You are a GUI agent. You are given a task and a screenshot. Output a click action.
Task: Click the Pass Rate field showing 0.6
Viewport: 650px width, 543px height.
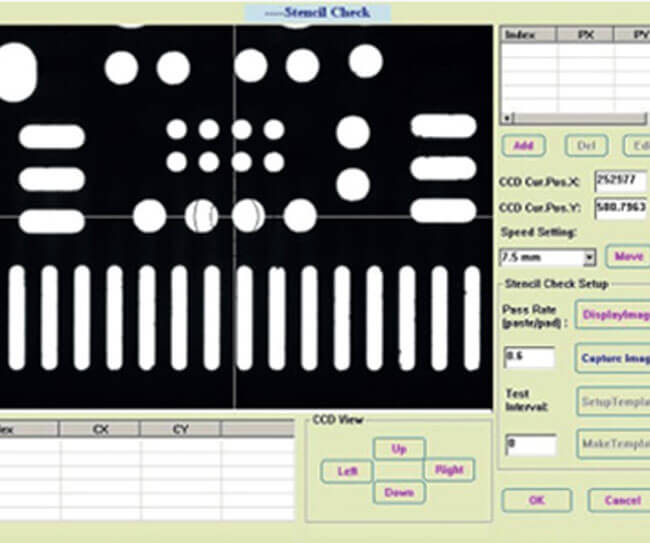pyautogui.click(x=529, y=357)
